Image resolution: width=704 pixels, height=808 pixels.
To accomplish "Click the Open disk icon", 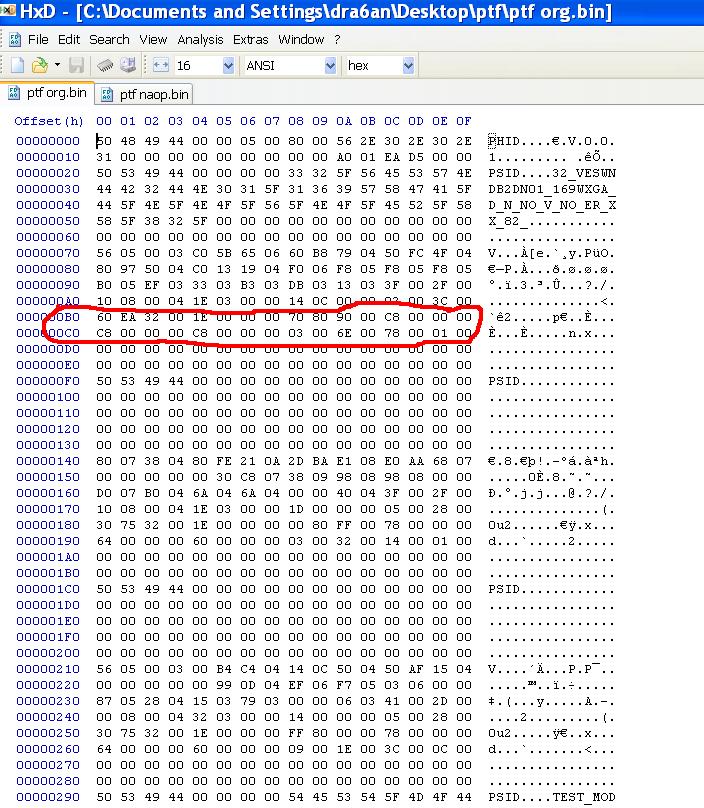I will tap(128, 65).
